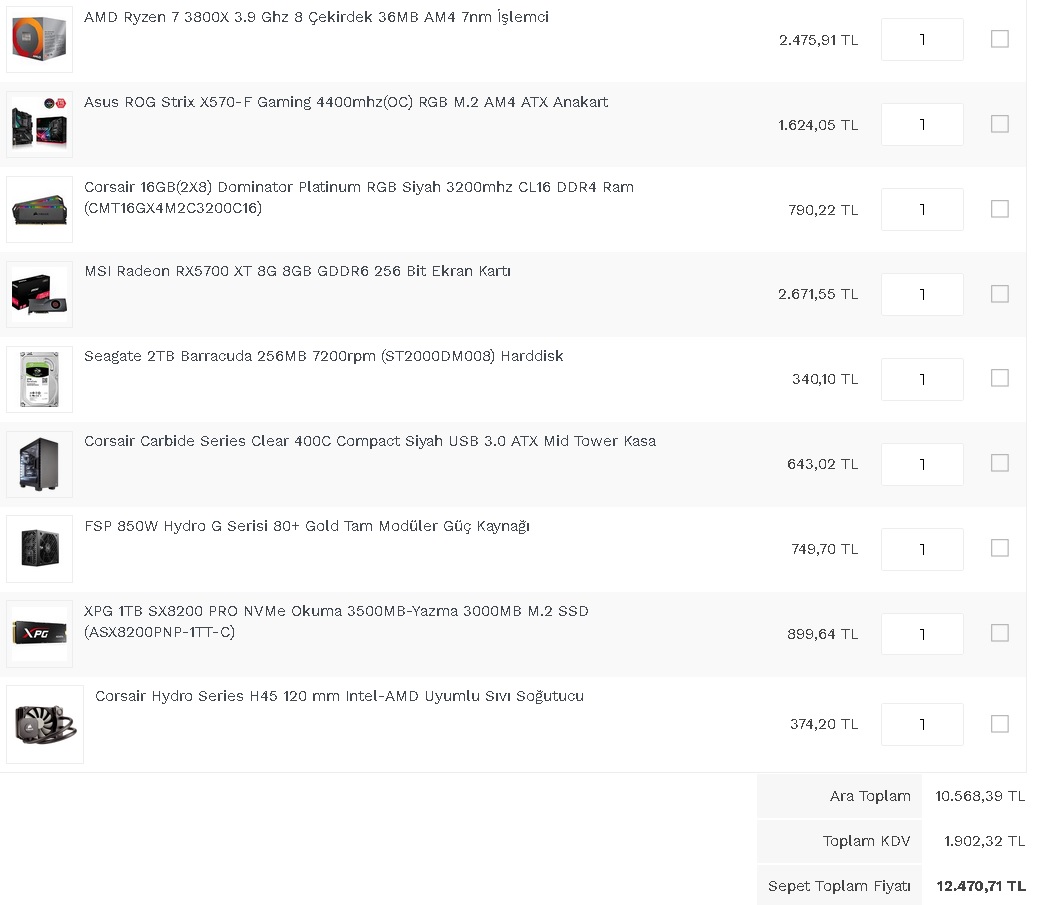Open the Asus ROG Strix motherboard thumbnail image

[39, 124]
